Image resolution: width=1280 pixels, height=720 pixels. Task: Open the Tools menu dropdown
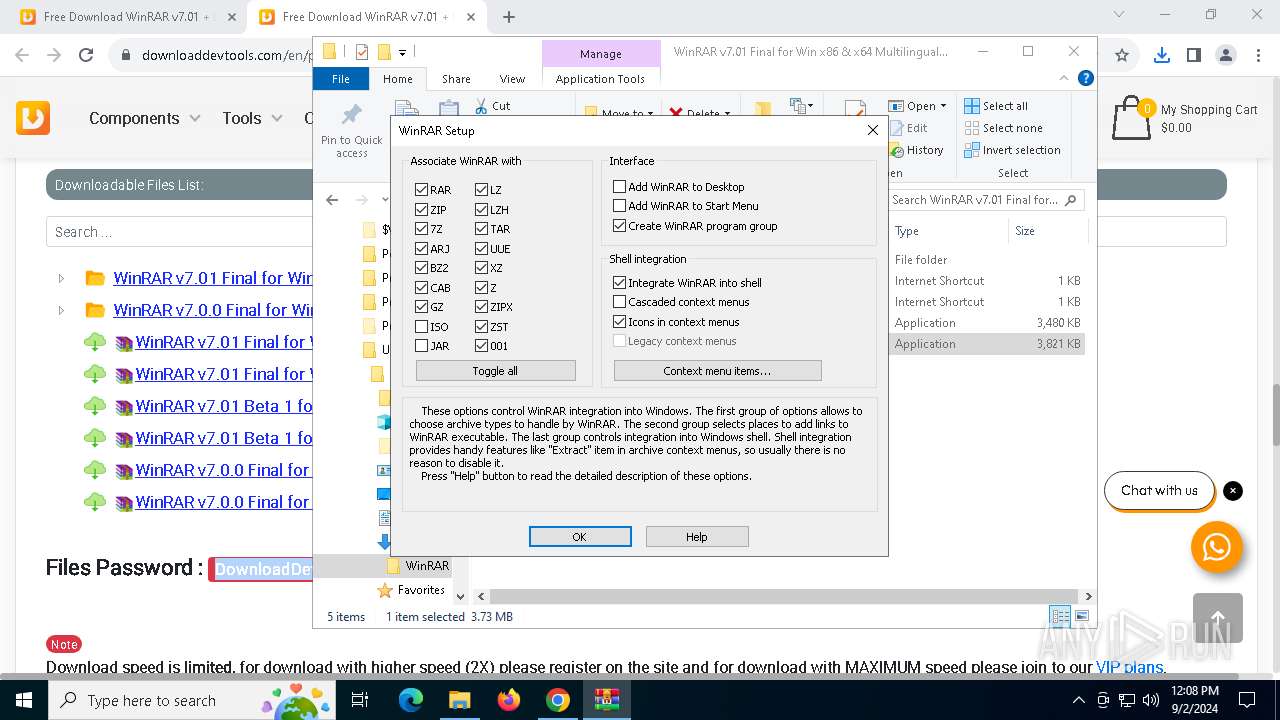[253, 118]
